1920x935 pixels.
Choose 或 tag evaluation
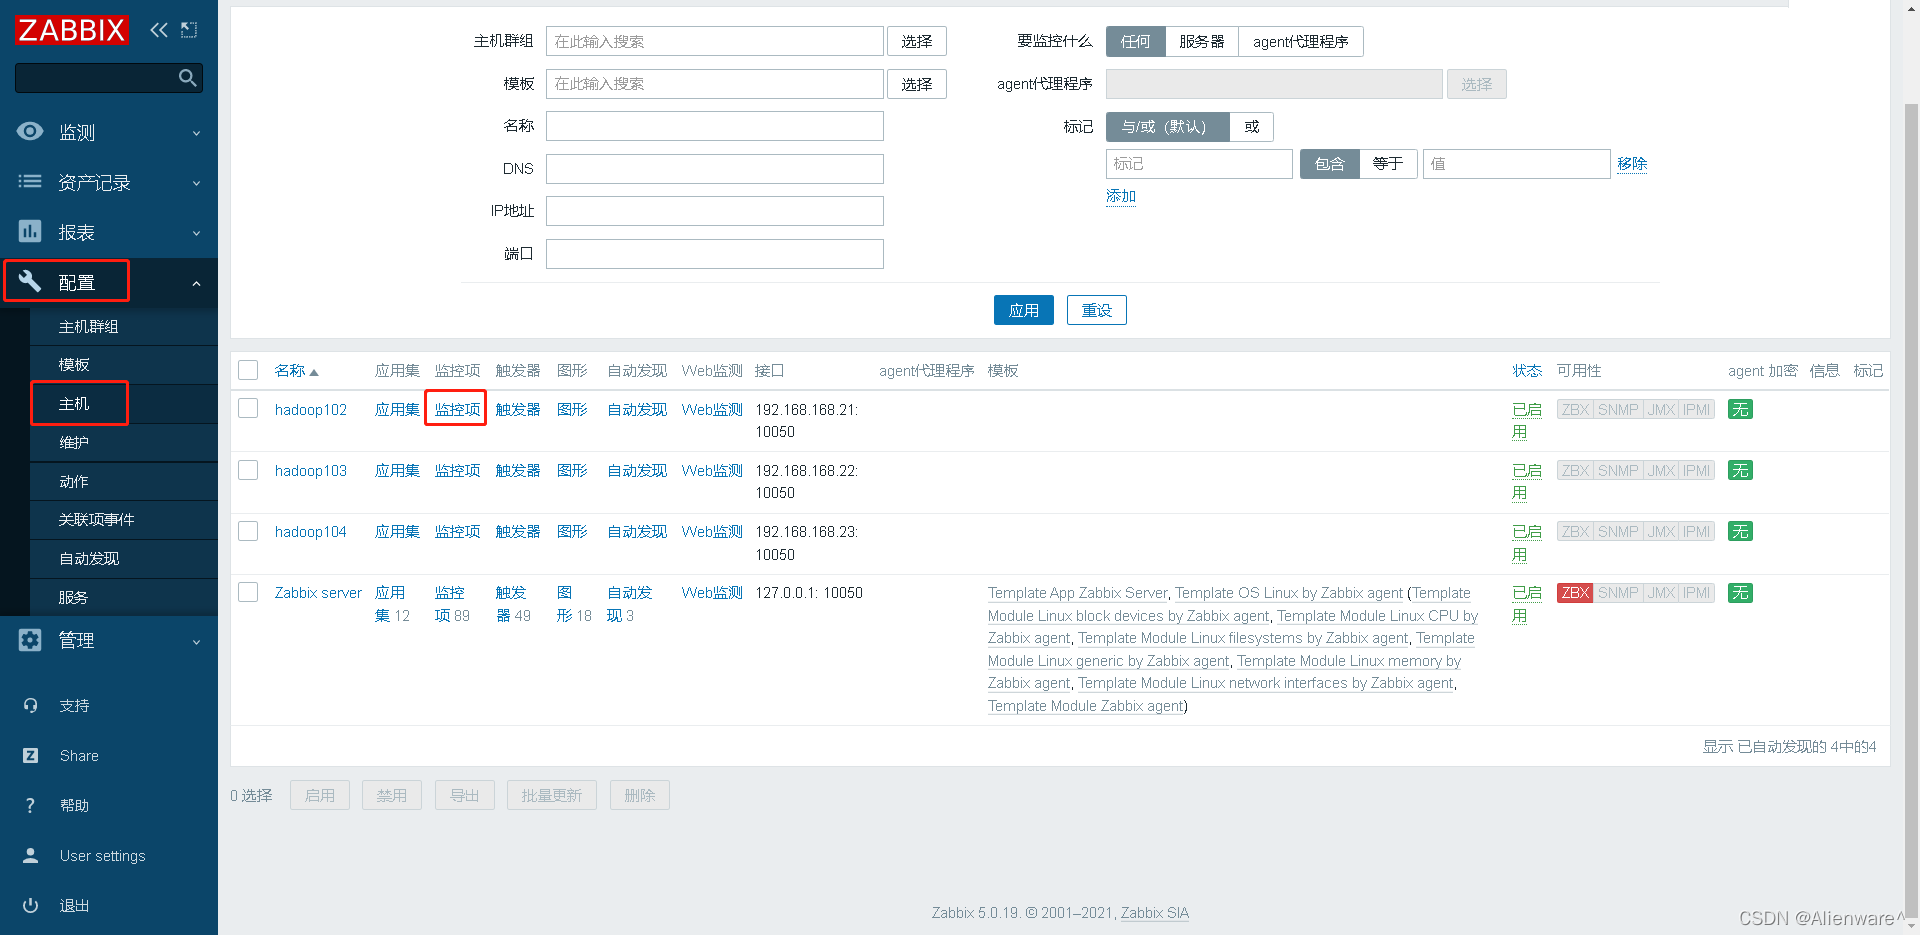click(x=1252, y=127)
